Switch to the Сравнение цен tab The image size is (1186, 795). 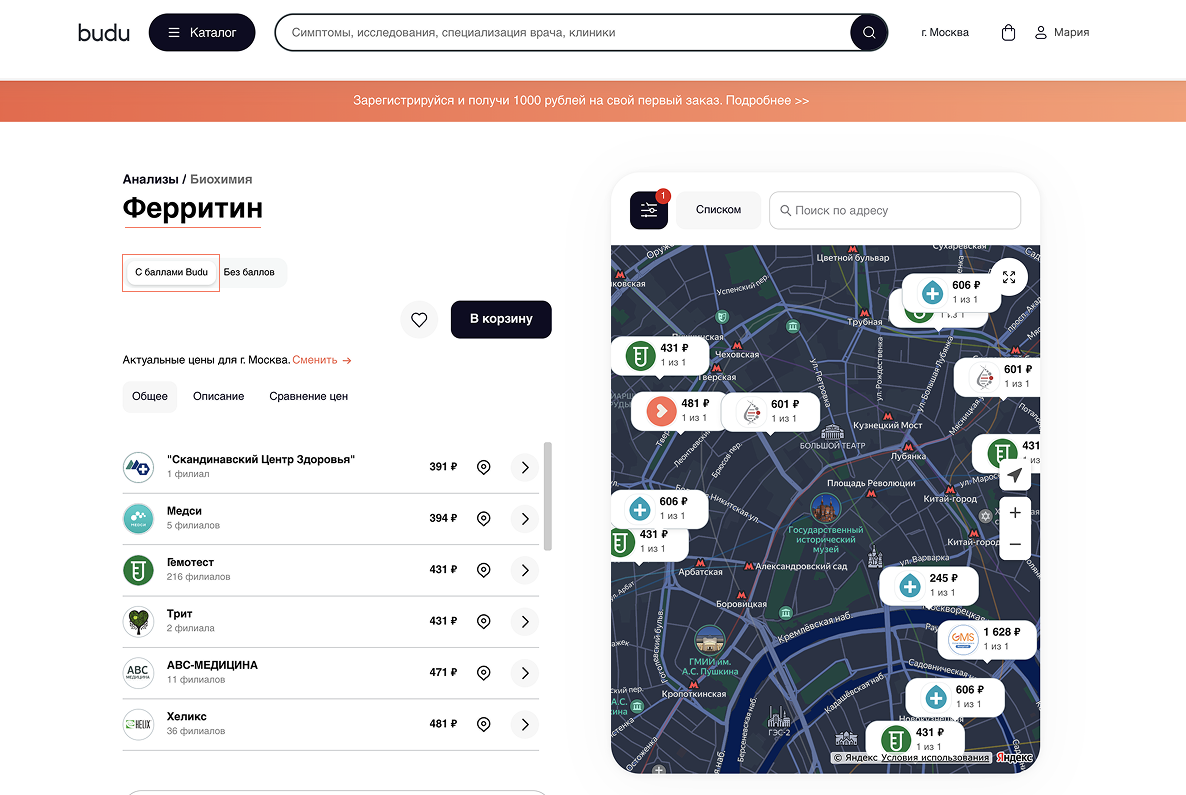click(x=309, y=396)
